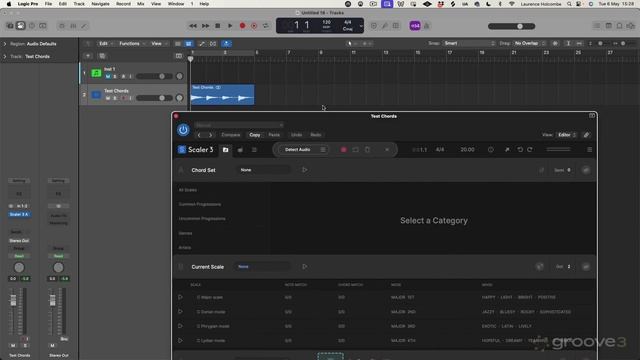
Task: Click the Scaler tempo sync clock icon
Action: [491, 150]
